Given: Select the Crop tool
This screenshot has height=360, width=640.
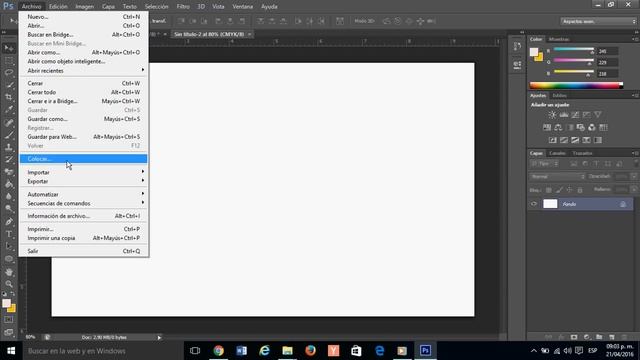Looking at the screenshot, I should click(9, 97).
